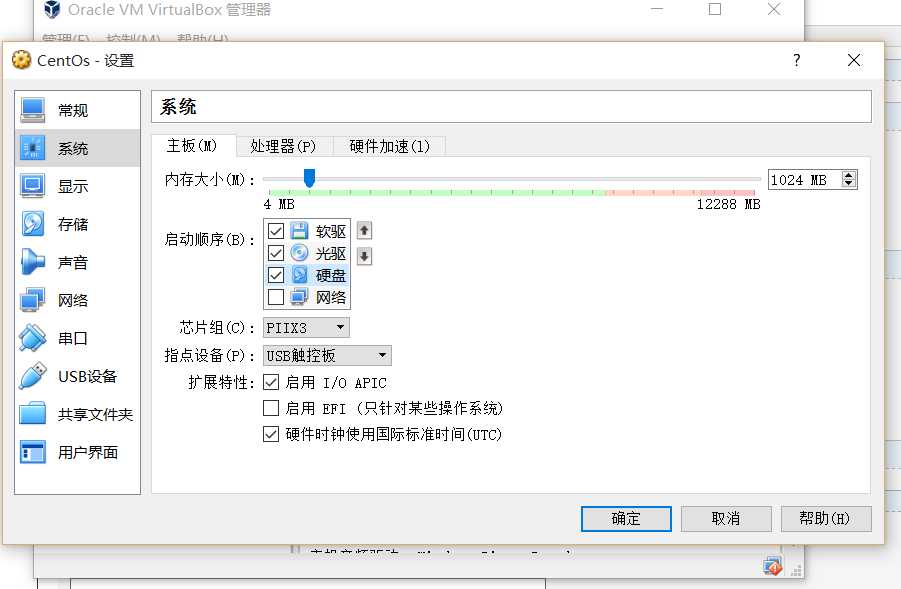Maximize the VirtualBox manager window
Viewport: 901px width, 589px height.
[715, 9]
